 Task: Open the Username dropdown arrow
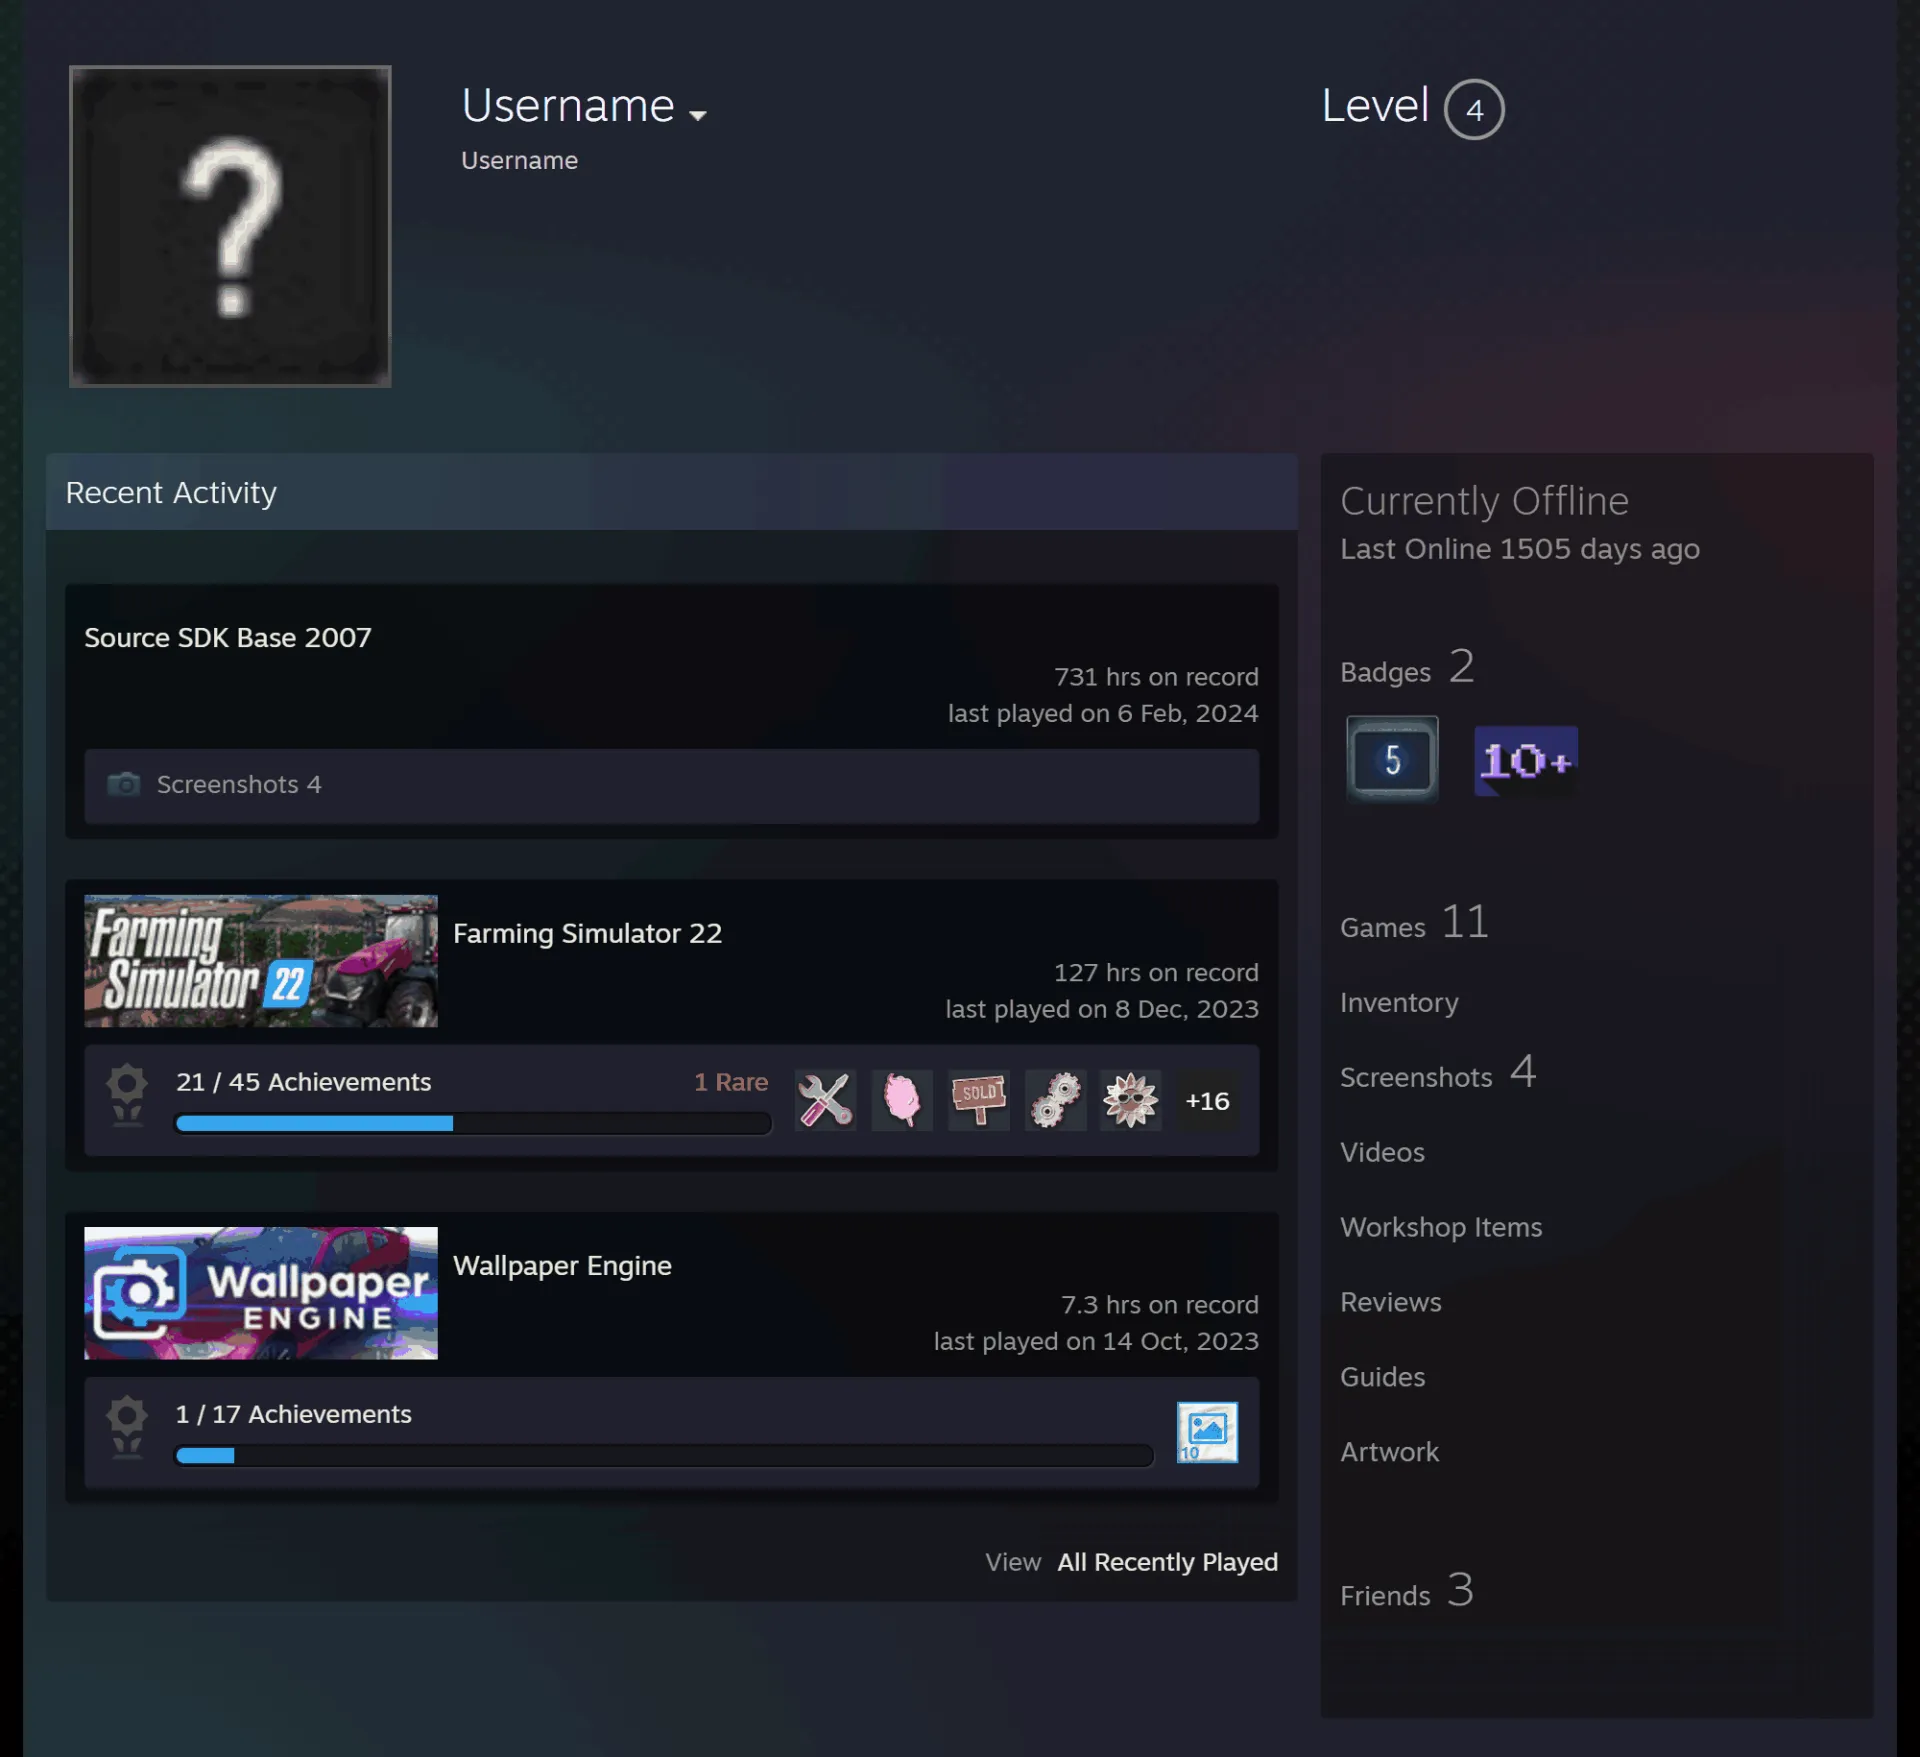(698, 115)
